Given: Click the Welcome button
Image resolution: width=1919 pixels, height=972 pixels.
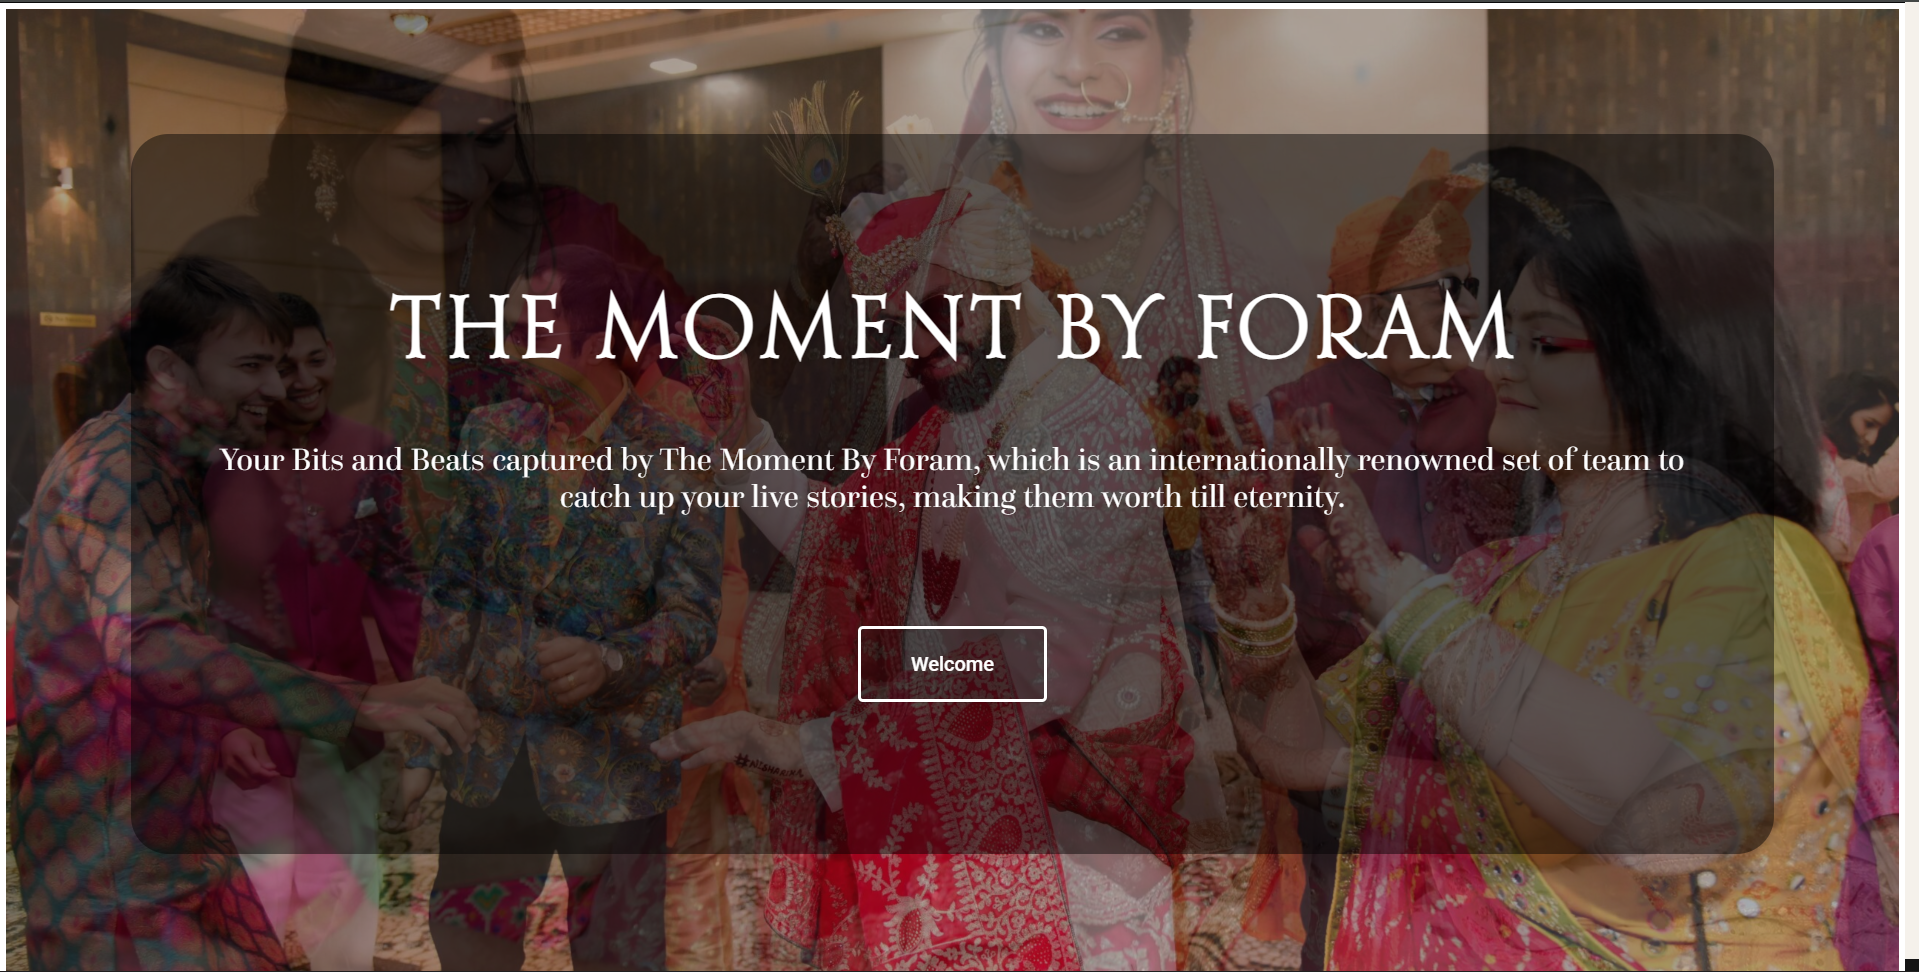Looking at the screenshot, I should (952, 664).
